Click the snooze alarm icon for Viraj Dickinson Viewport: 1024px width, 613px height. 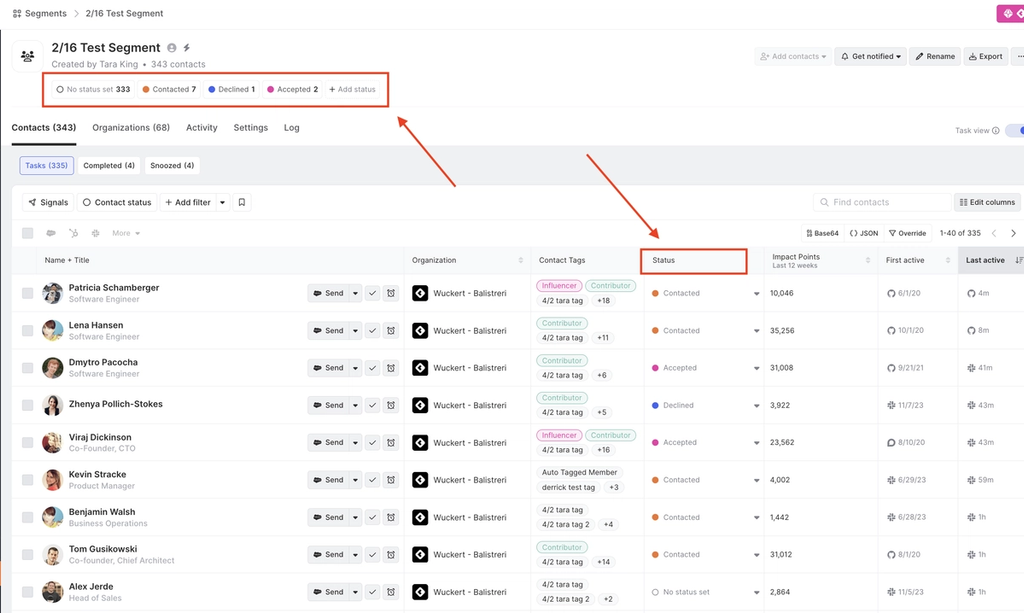click(x=391, y=442)
